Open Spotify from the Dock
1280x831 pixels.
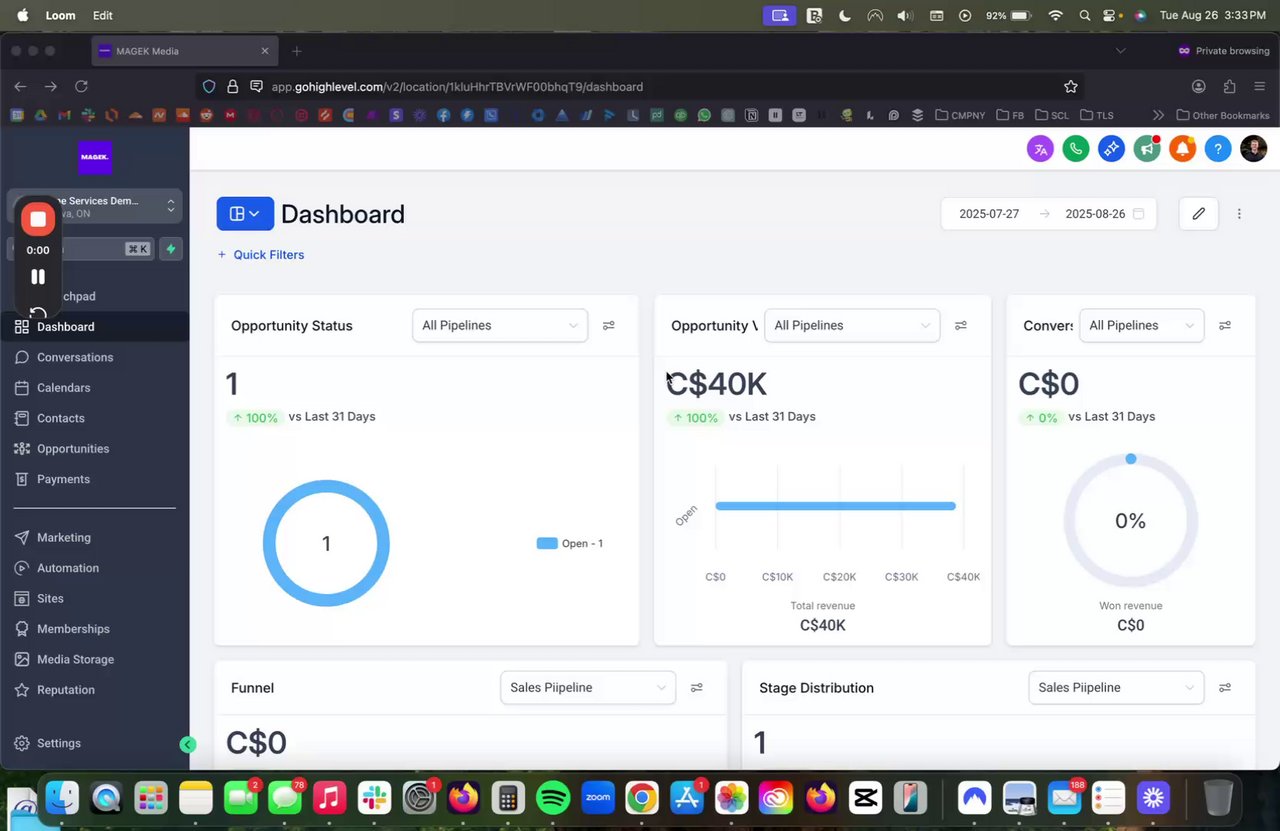[553, 797]
